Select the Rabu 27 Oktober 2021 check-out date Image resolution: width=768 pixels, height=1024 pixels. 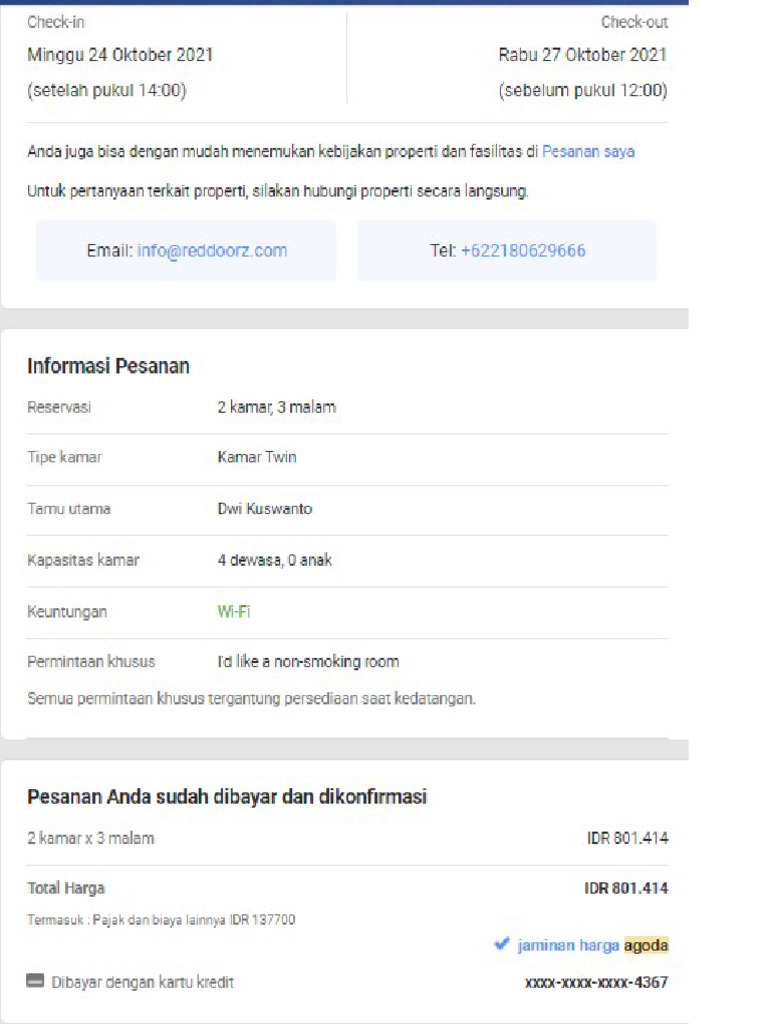[583, 55]
